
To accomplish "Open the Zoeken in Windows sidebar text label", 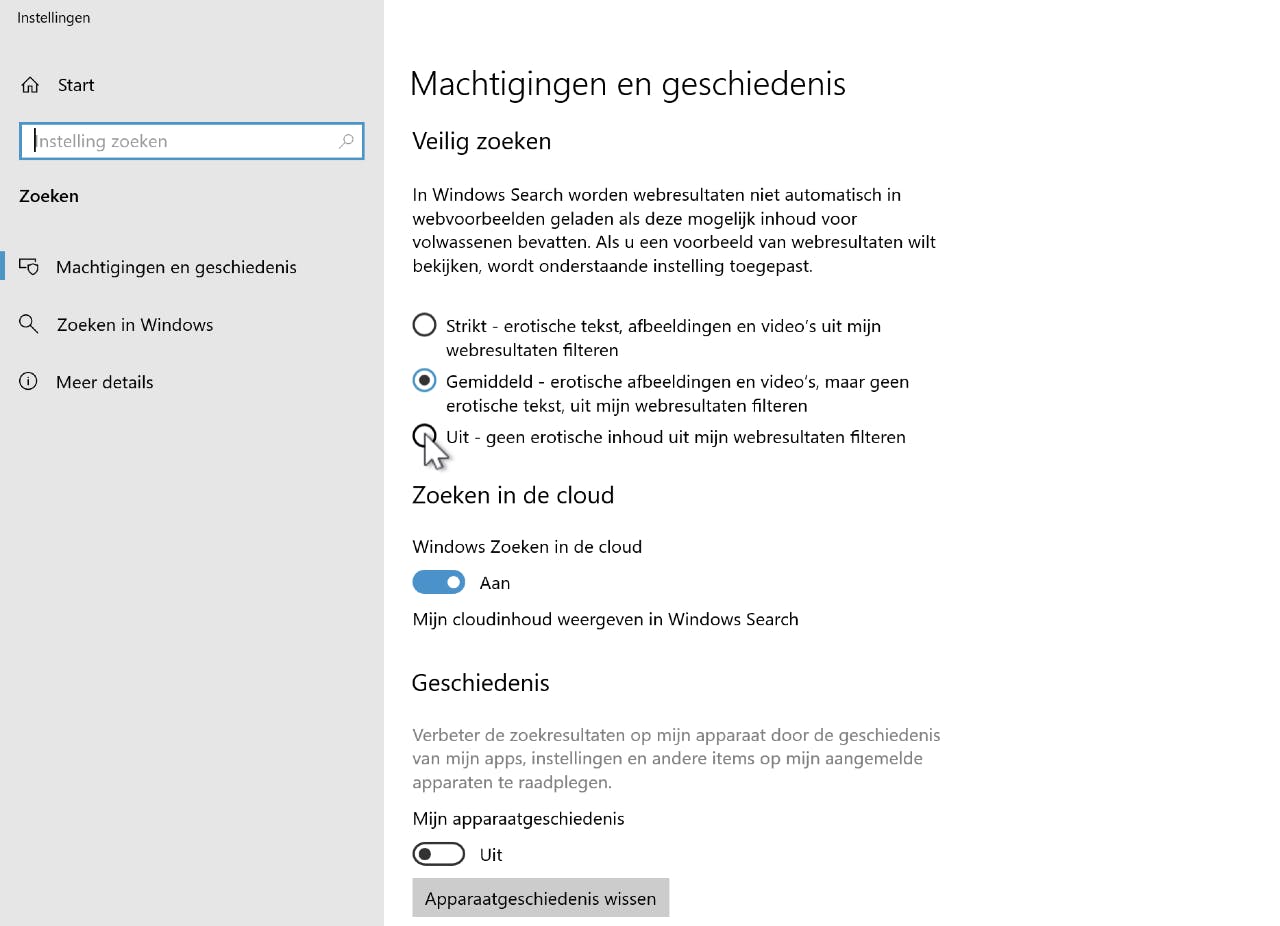I will [x=135, y=324].
